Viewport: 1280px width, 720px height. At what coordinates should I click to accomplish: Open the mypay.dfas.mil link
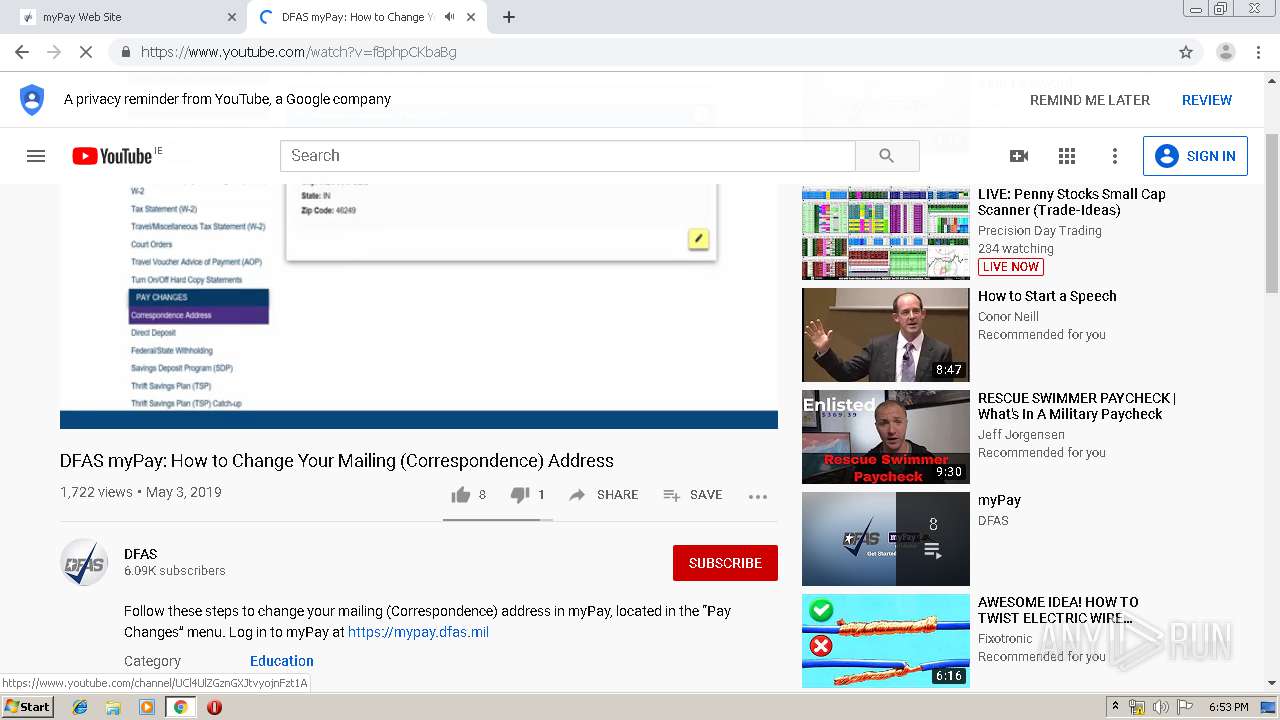click(418, 632)
